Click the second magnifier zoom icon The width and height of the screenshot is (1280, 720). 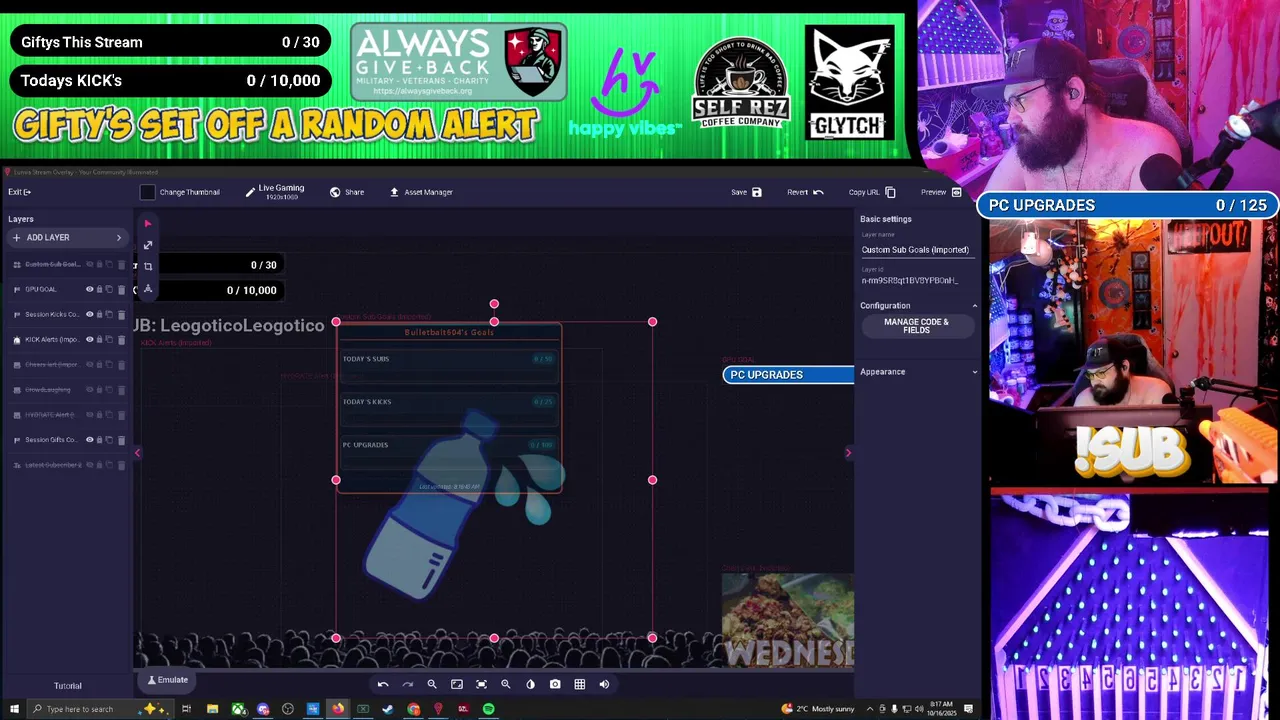(506, 684)
